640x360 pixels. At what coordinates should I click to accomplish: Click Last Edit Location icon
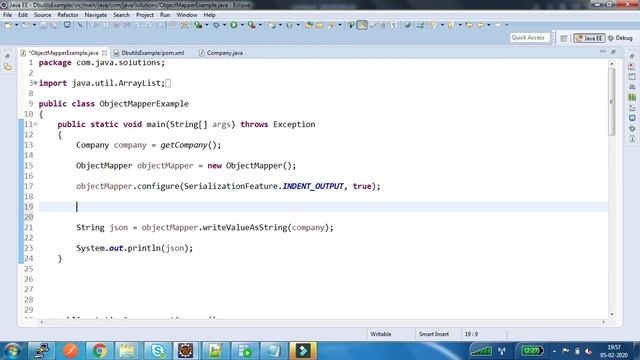click(469, 25)
